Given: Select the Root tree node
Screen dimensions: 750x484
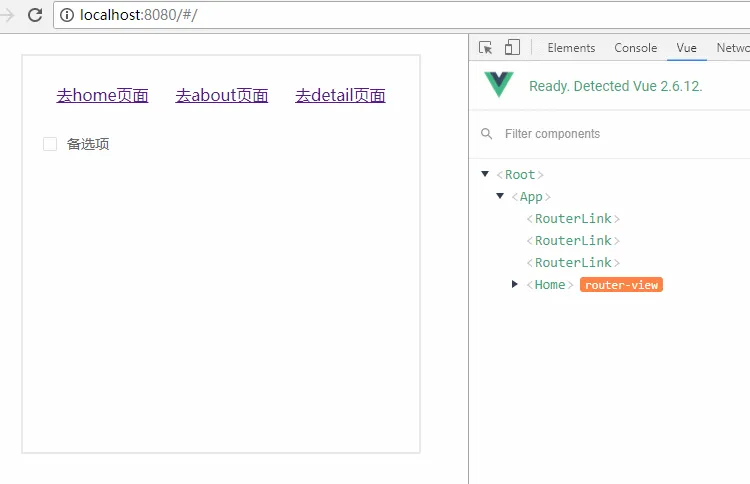Looking at the screenshot, I should pyautogui.click(x=520, y=175).
